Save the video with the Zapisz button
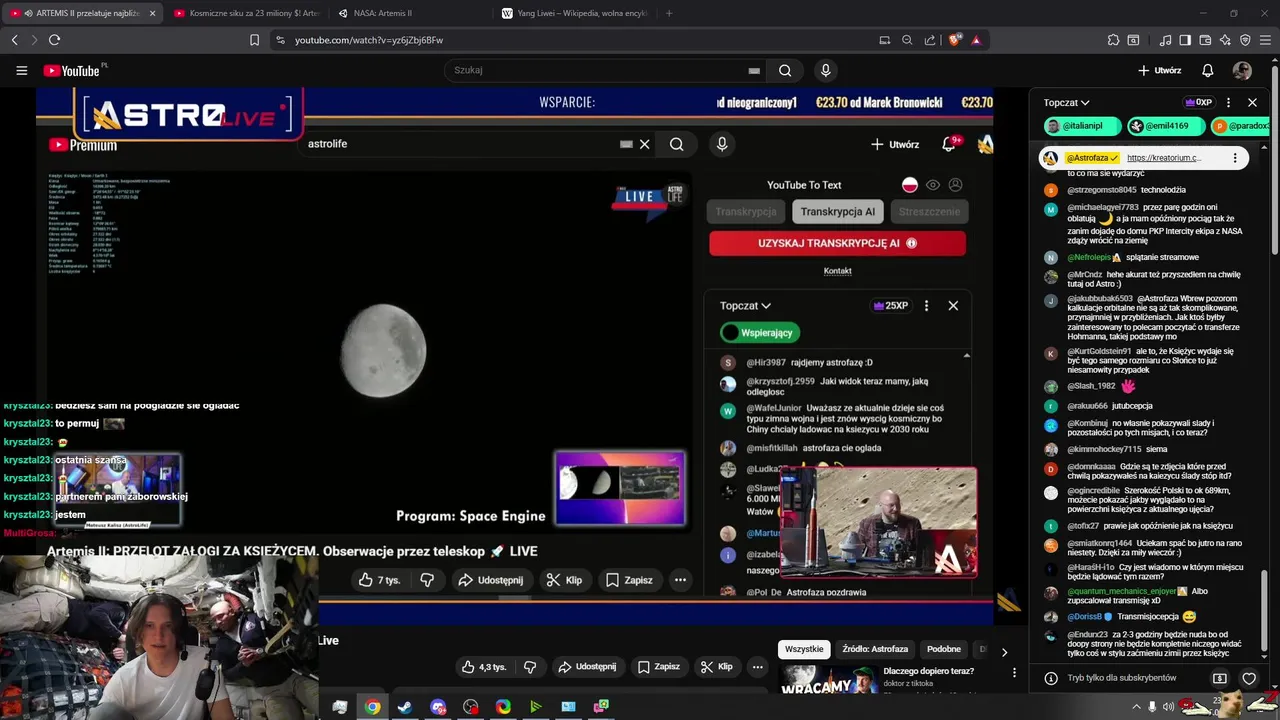The width and height of the screenshot is (1280, 720). pos(657,667)
